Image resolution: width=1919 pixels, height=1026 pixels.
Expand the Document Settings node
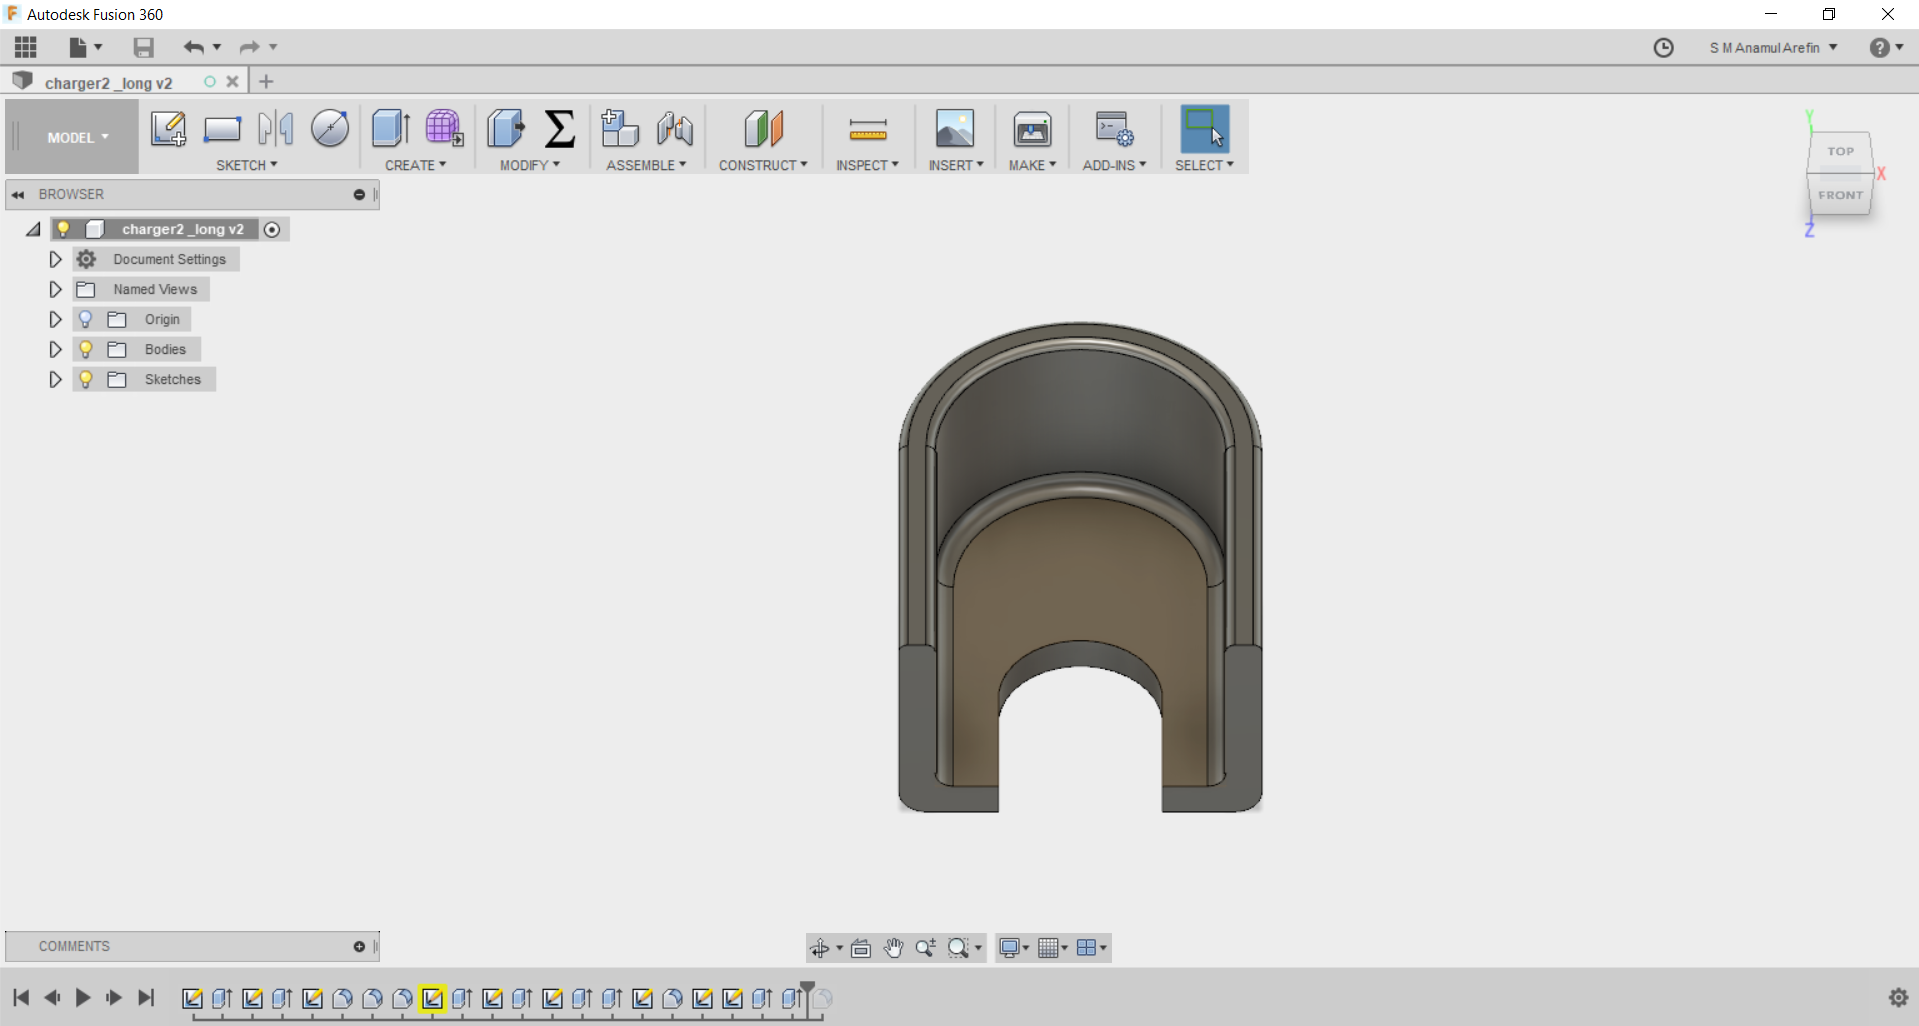[x=55, y=259]
